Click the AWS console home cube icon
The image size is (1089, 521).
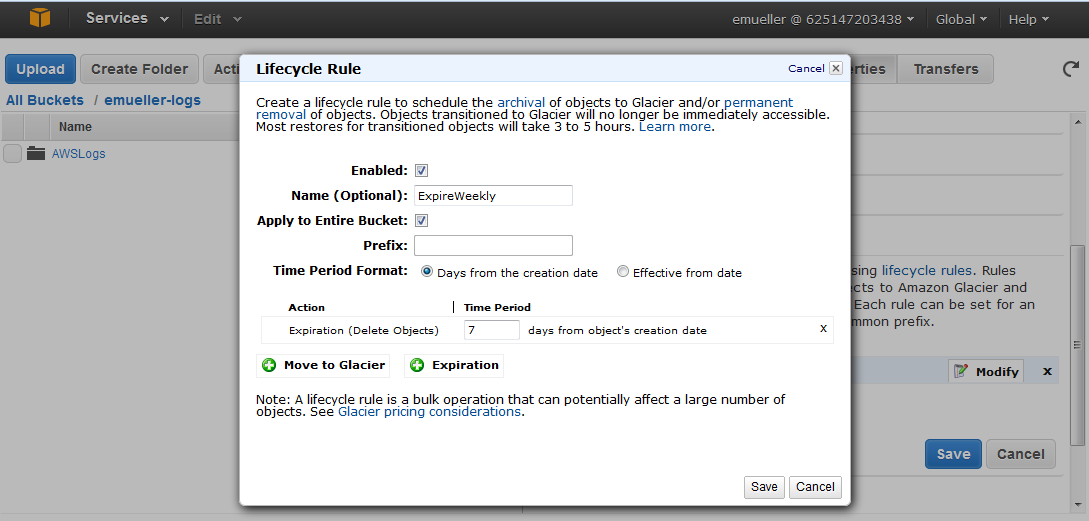pyautogui.click(x=39, y=19)
